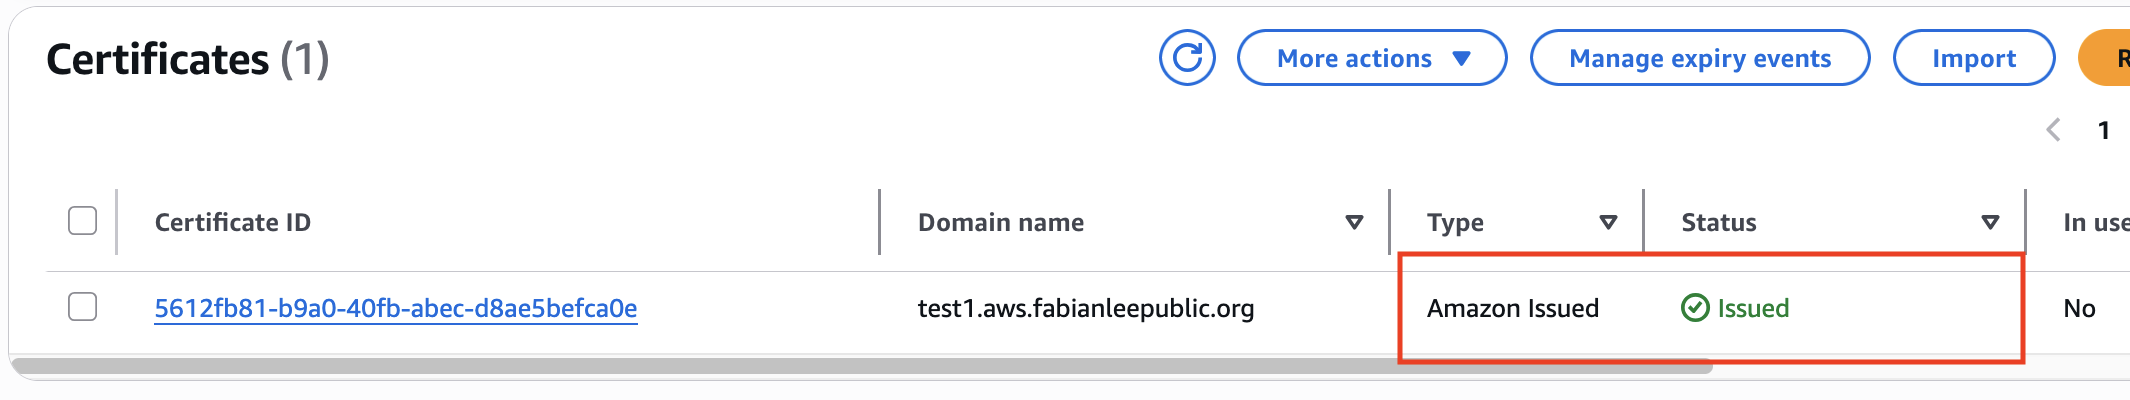Viewport: 2130px width, 400px height.
Task: Click the test1.aws.fabianleepublic.org domain cell
Action: (1085, 308)
